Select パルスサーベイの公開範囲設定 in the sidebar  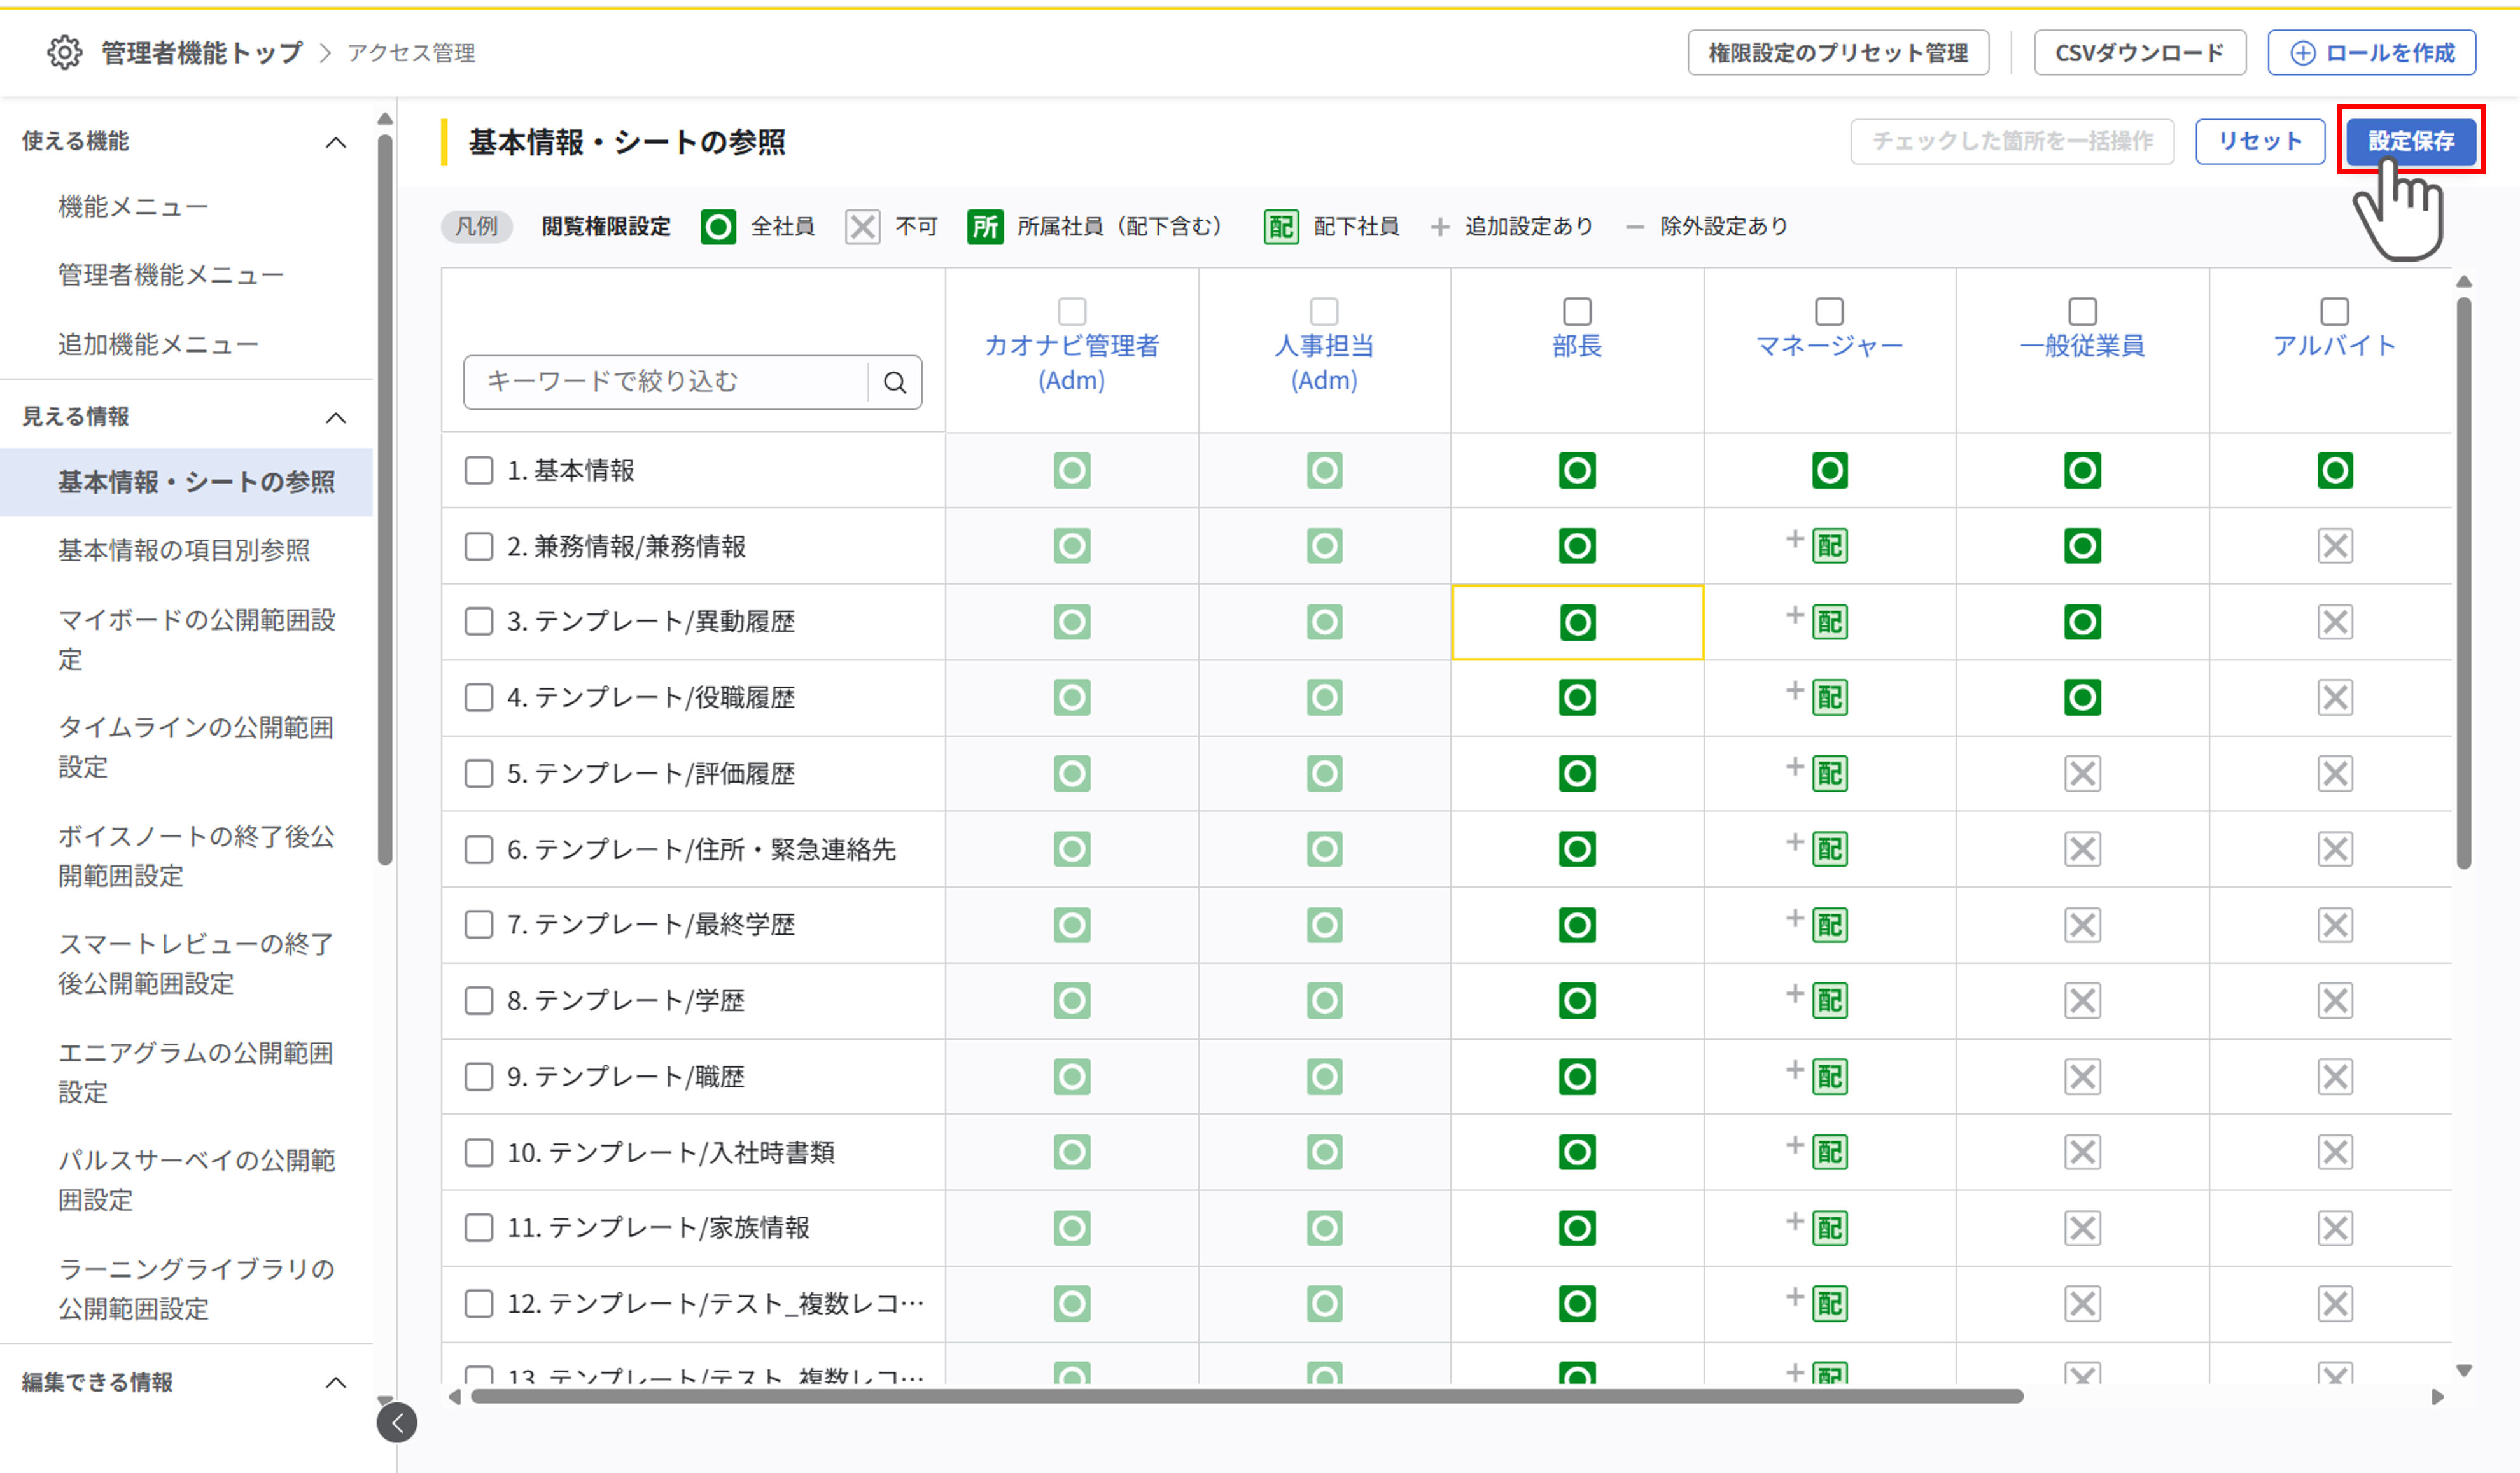[197, 1180]
